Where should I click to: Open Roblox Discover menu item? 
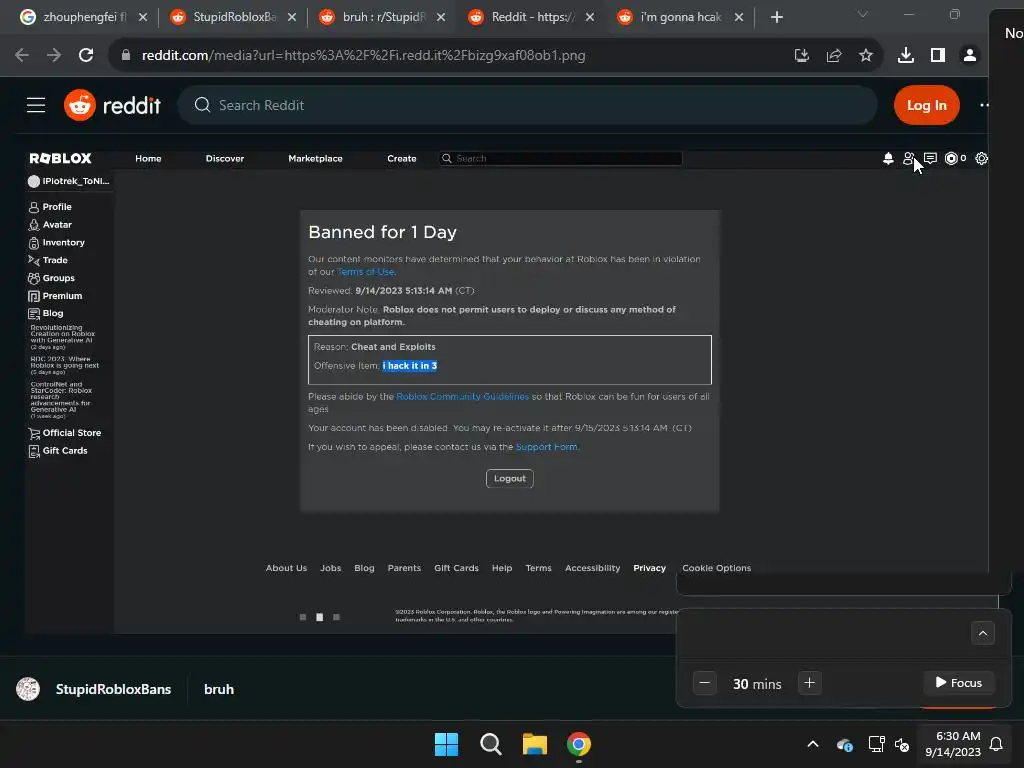point(225,159)
